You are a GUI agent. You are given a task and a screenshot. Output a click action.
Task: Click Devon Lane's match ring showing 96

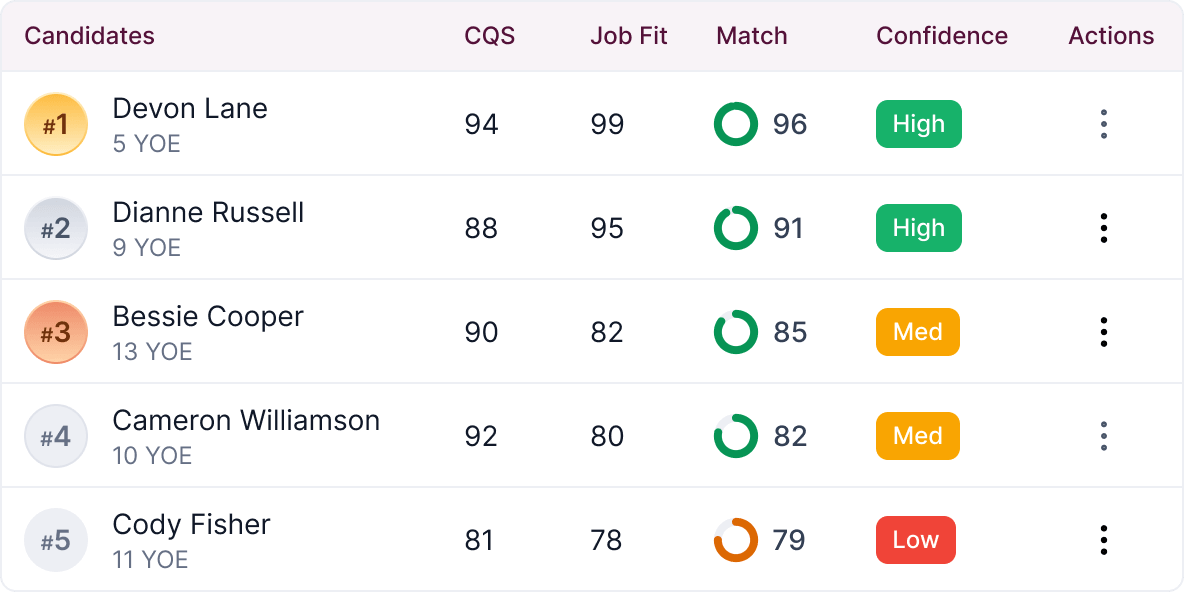pos(735,124)
